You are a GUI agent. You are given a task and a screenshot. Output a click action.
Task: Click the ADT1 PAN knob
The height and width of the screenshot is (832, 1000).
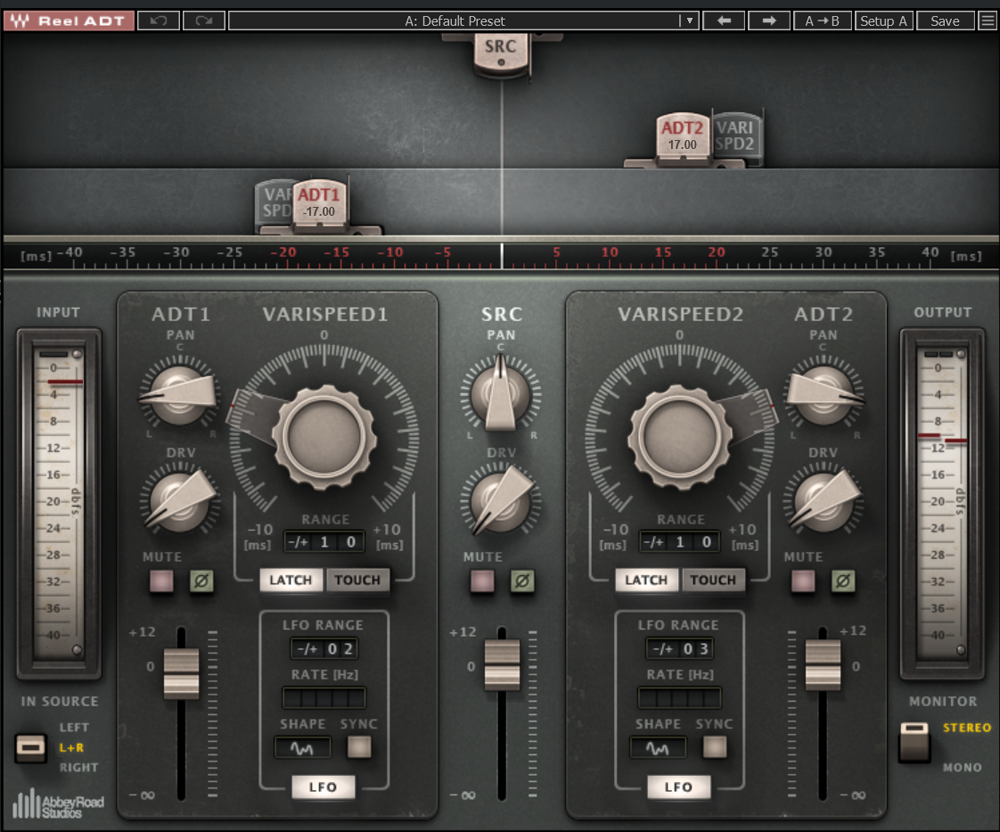pos(180,393)
